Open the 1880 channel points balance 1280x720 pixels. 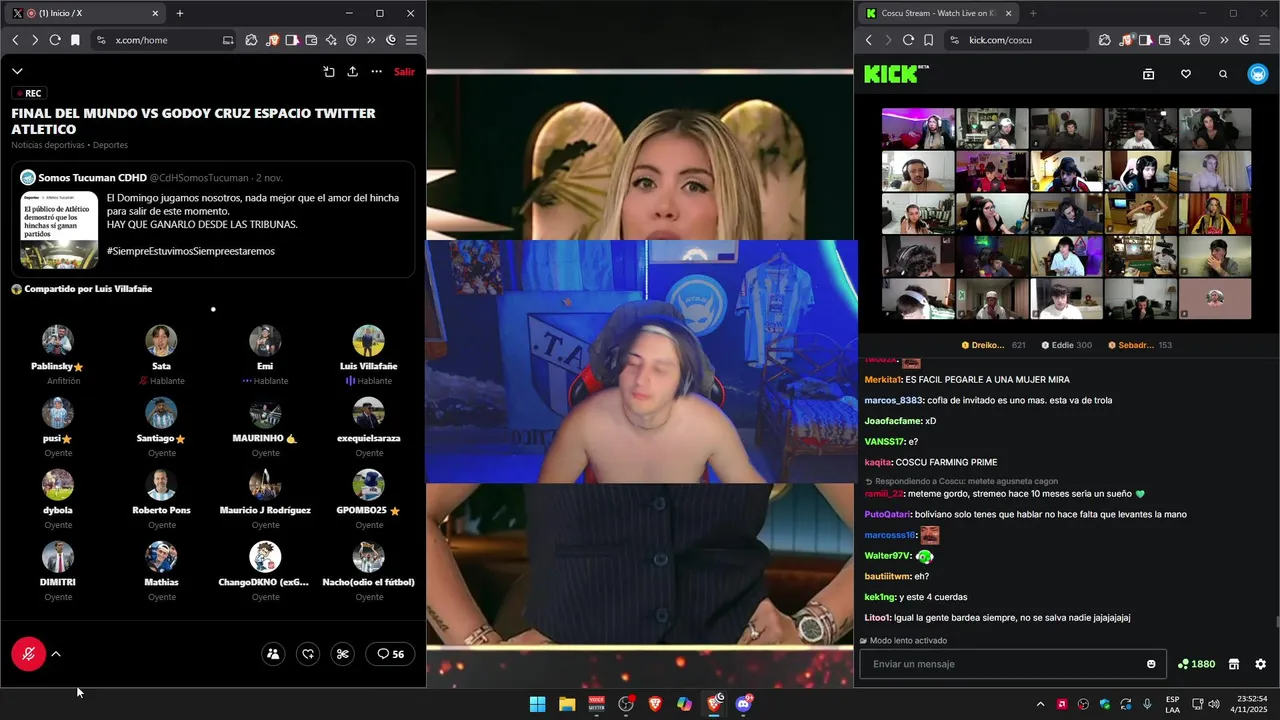point(1197,664)
